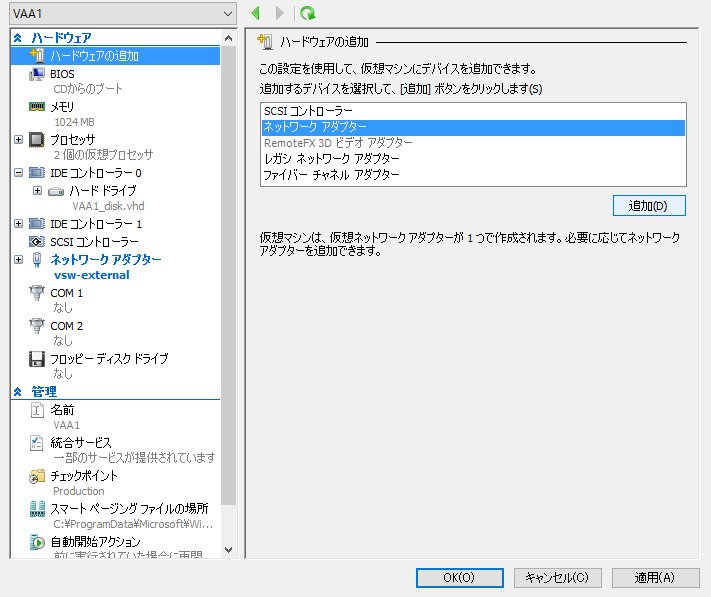711x597 pixels.
Task: Click the tree scrollbar up arrow
Action: pyautogui.click(x=229, y=38)
